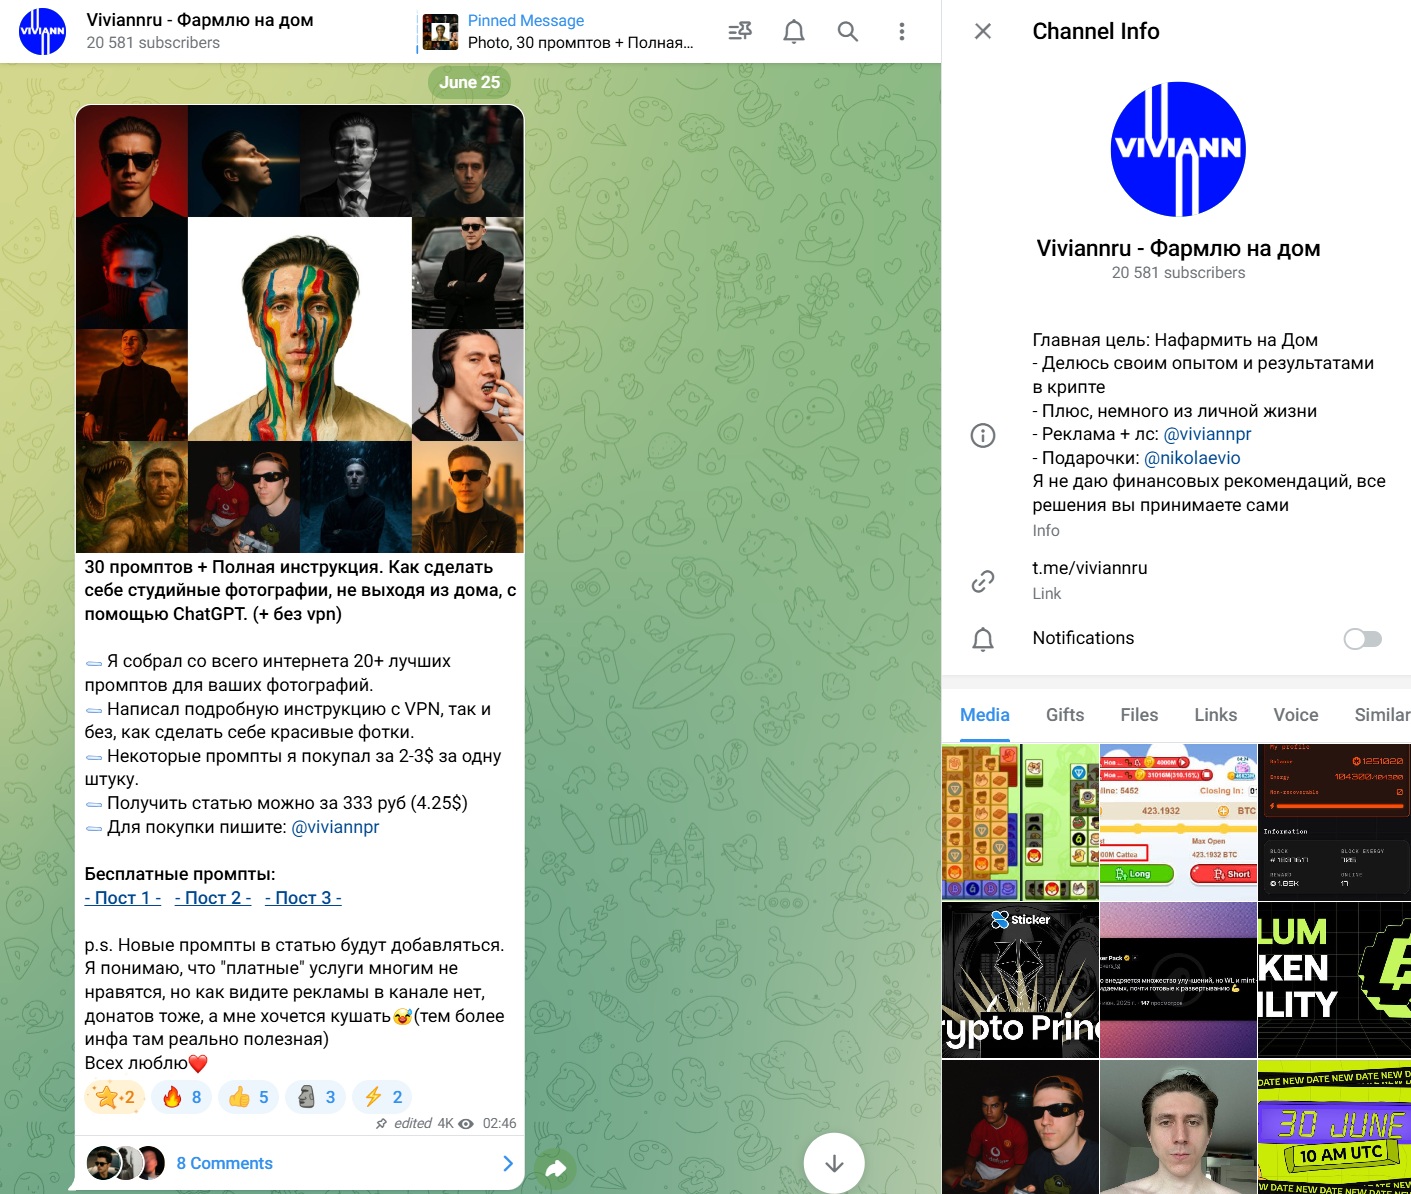Screen dimensions: 1411x1194
Task: Switch to the Files tab
Action: click(1139, 715)
